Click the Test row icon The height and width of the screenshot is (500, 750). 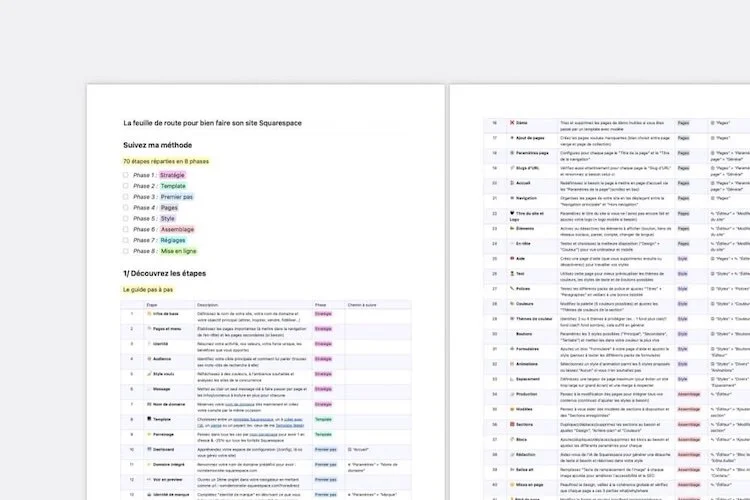click(512, 274)
